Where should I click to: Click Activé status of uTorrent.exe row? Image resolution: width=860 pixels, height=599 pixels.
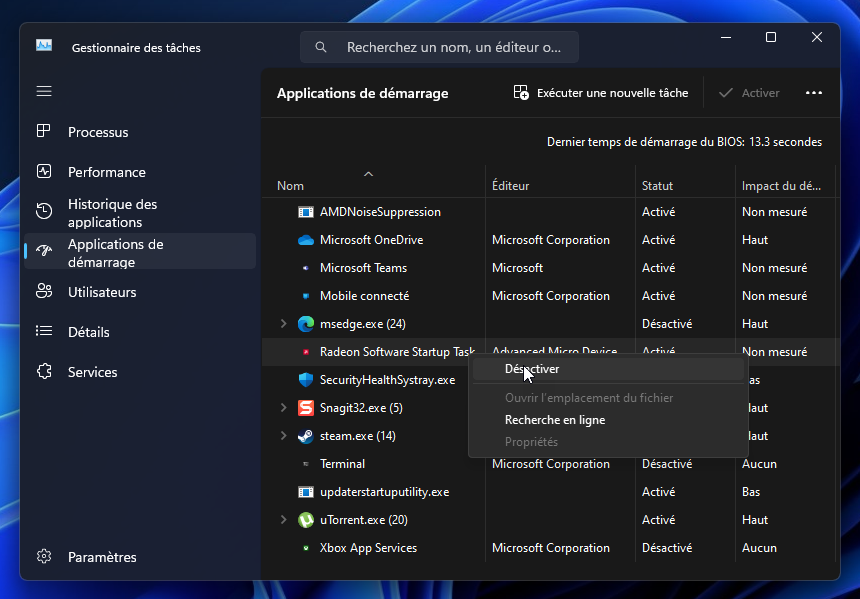point(658,519)
